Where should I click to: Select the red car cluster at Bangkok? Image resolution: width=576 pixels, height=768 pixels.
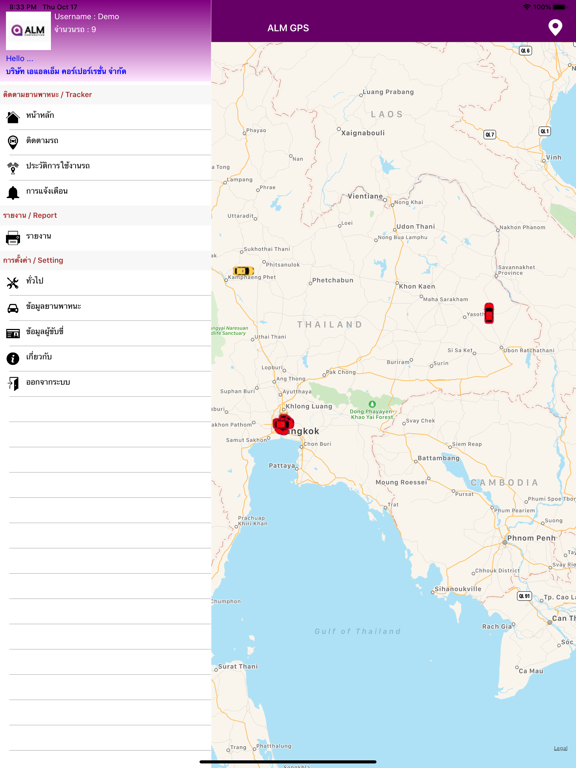[283, 424]
